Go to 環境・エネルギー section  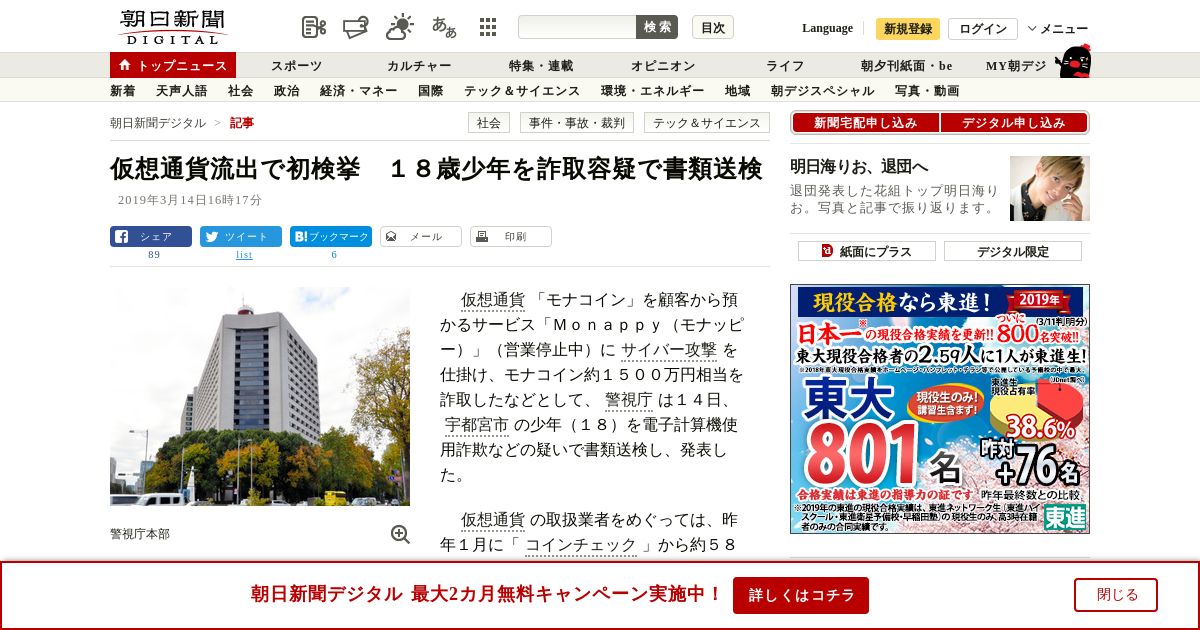(653, 91)
